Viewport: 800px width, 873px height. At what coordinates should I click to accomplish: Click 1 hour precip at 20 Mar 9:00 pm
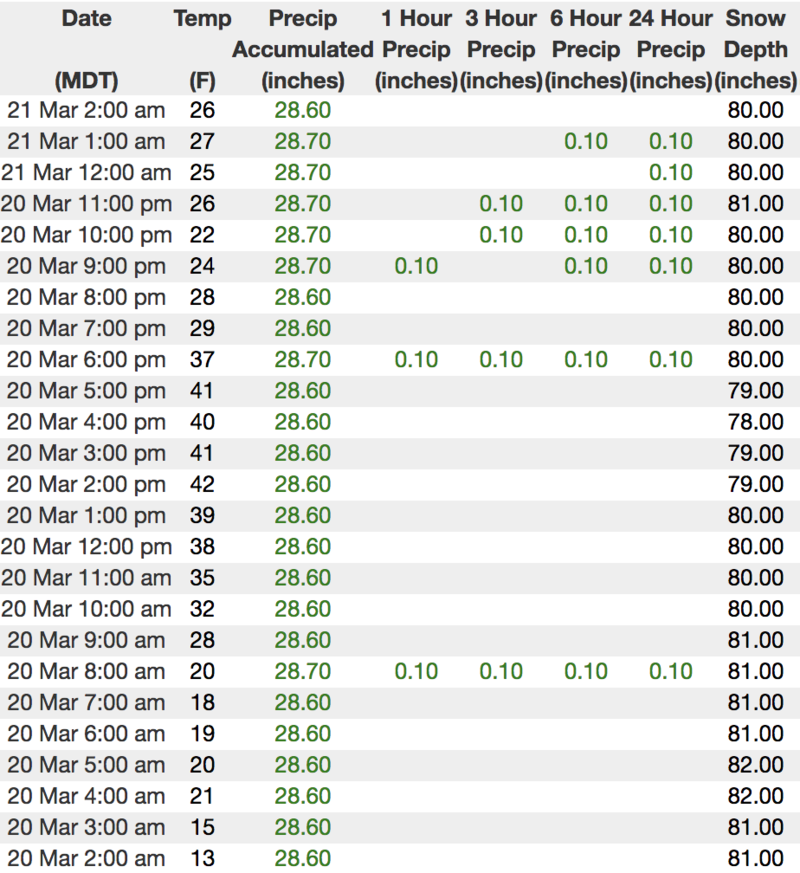416,266
